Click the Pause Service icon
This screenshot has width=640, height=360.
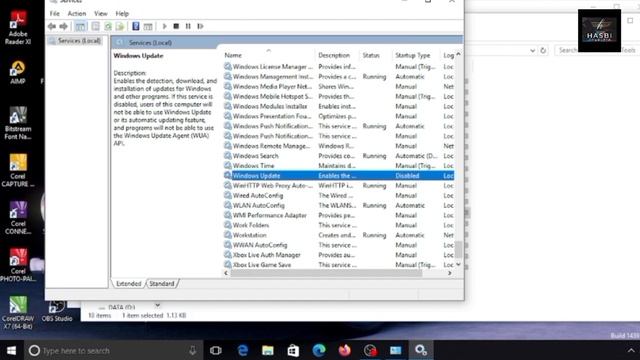(188, 27)
